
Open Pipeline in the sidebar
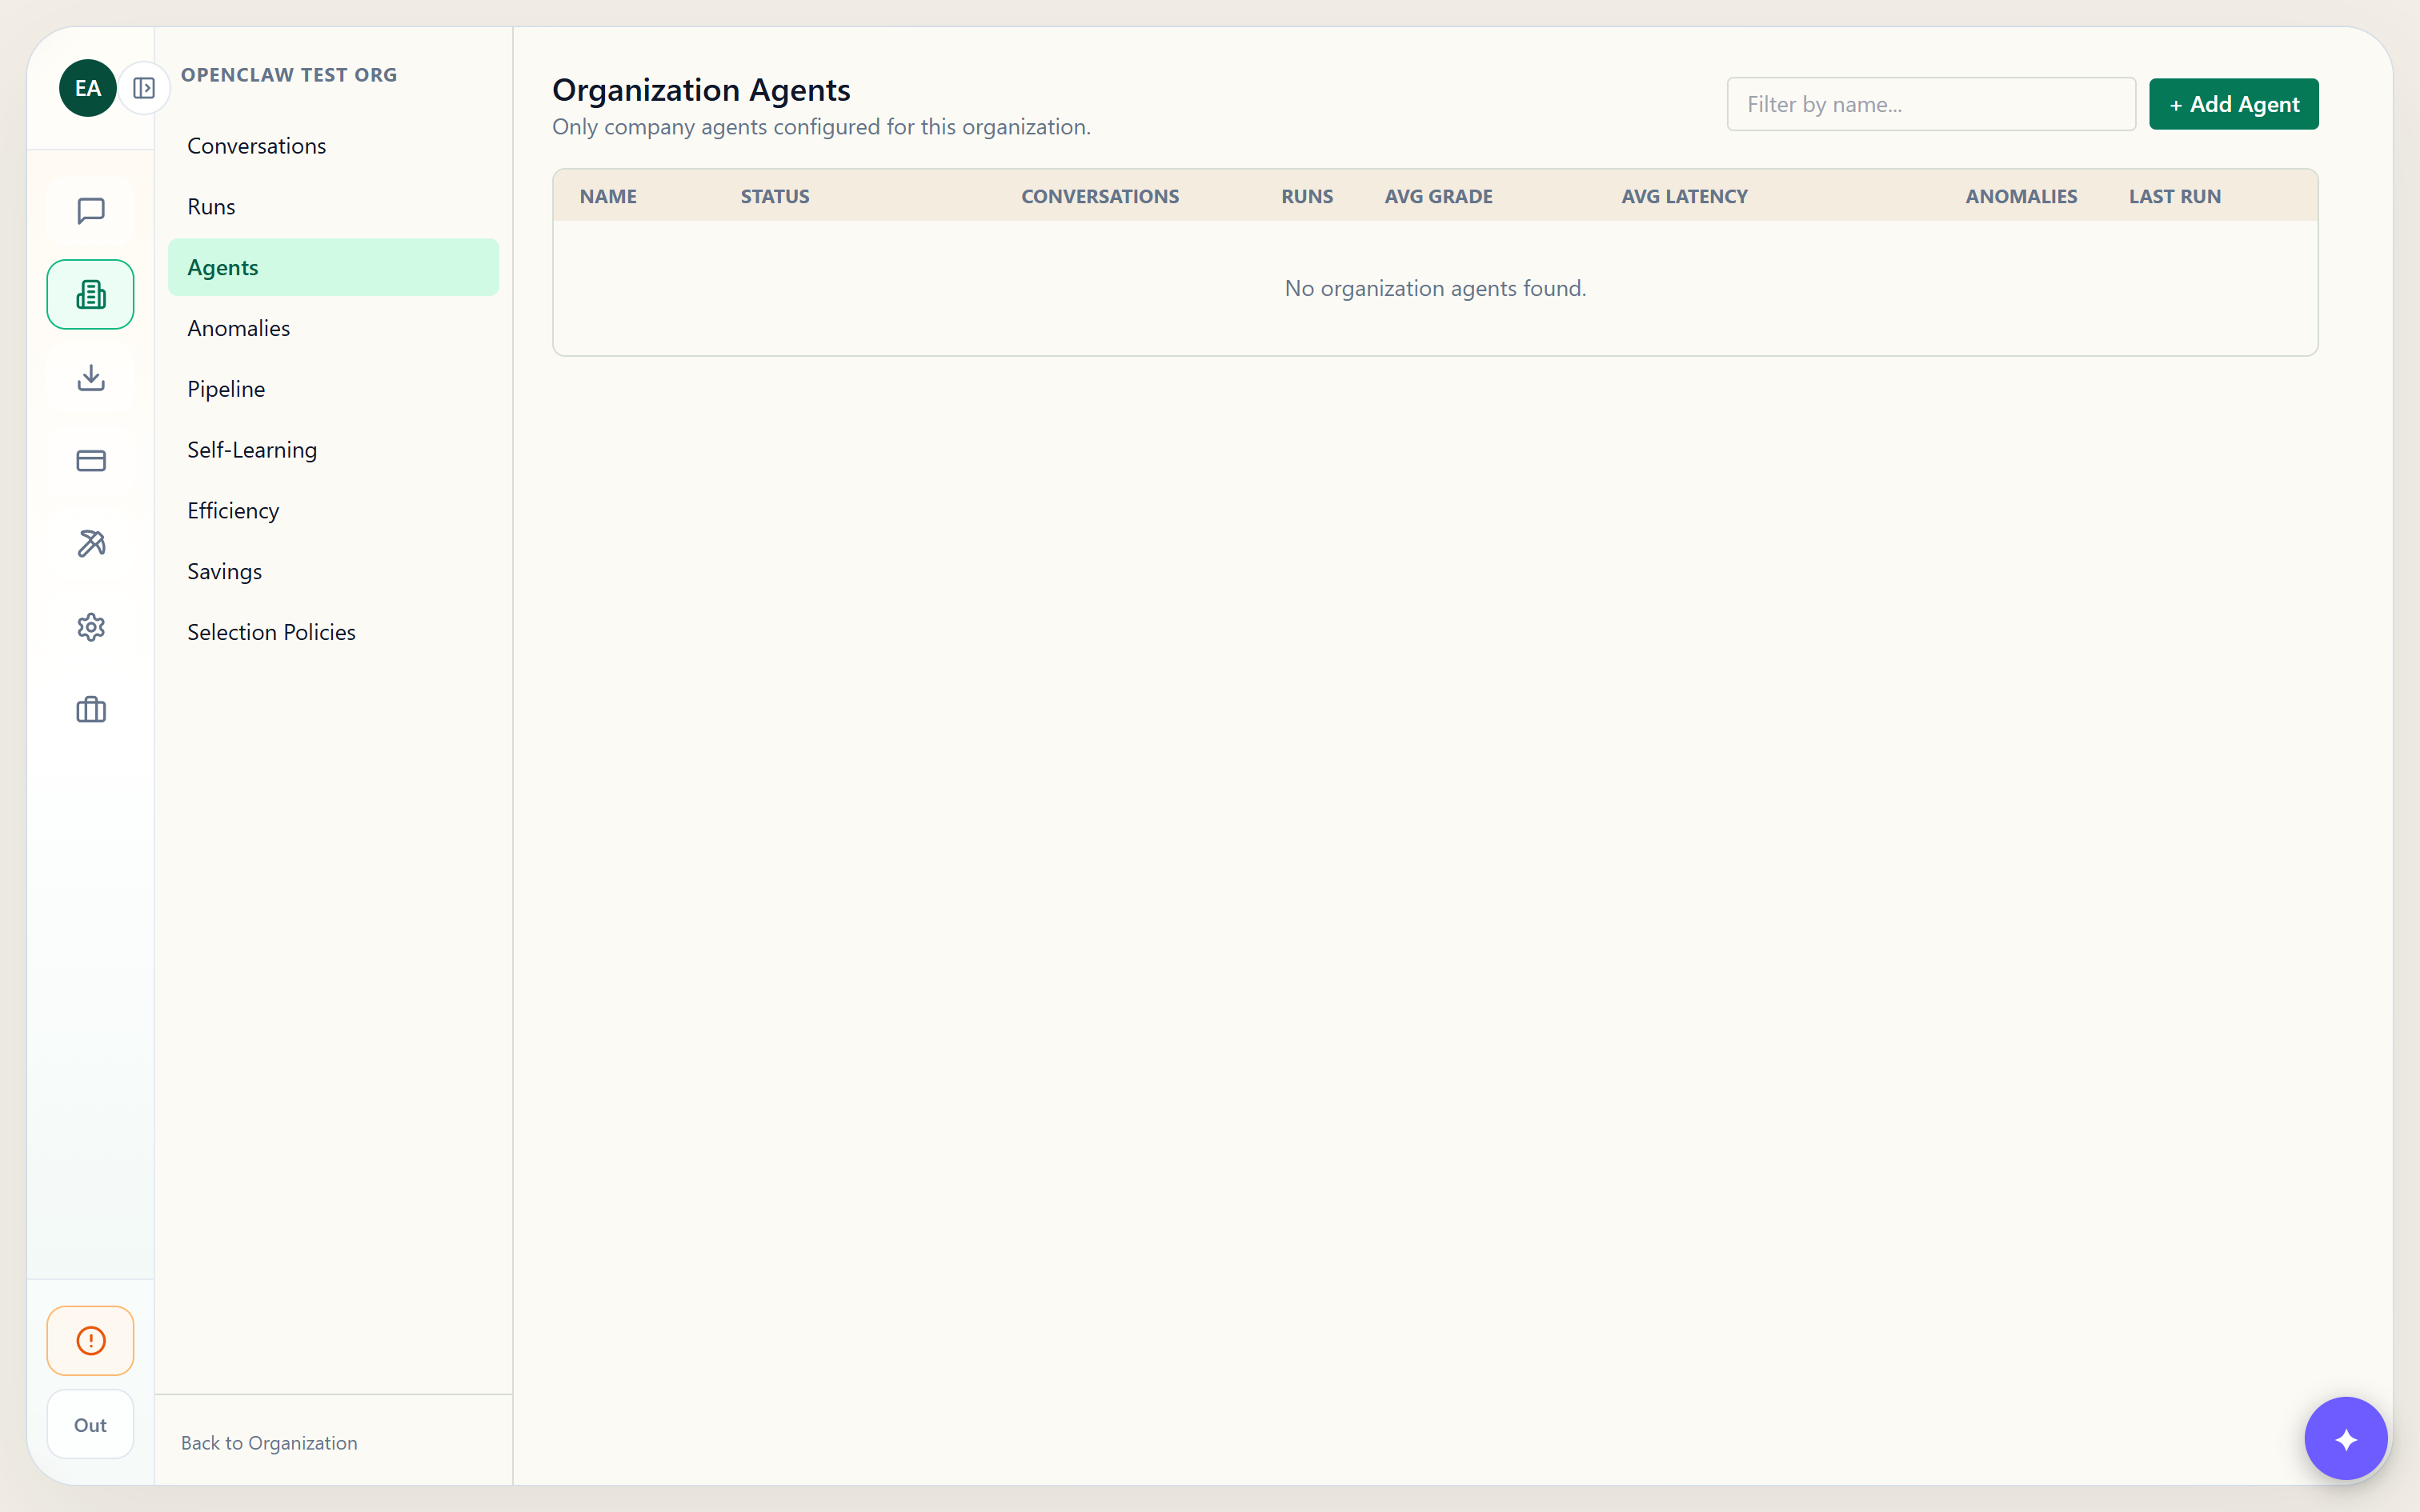(333, 389)
